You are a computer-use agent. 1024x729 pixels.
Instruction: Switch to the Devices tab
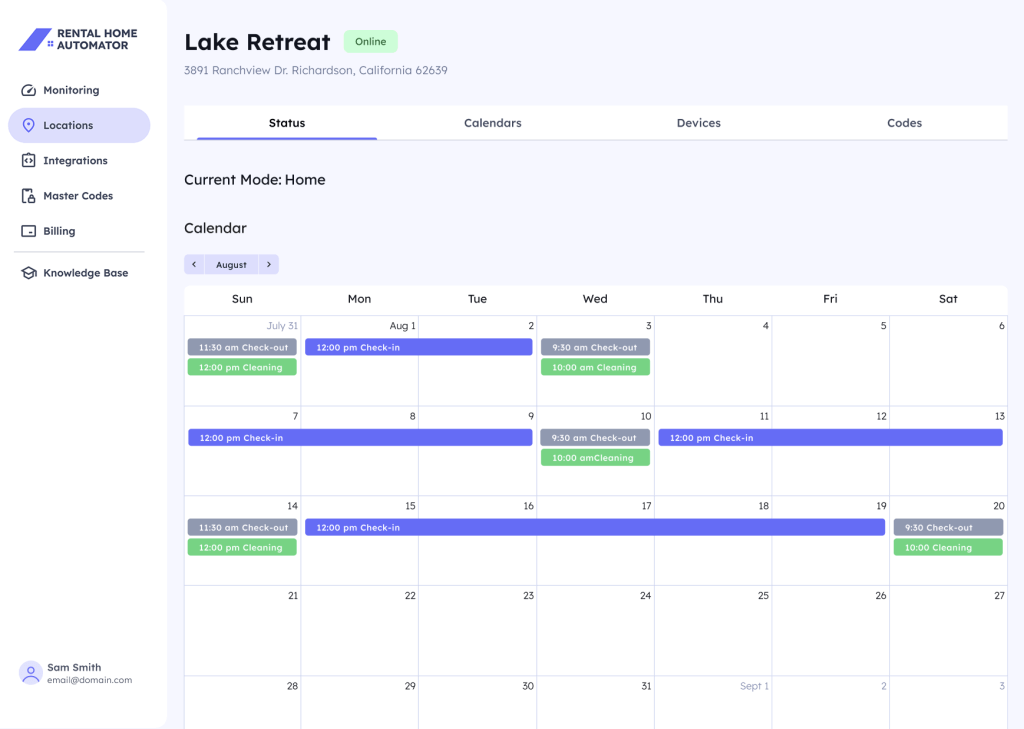point(698,123)
